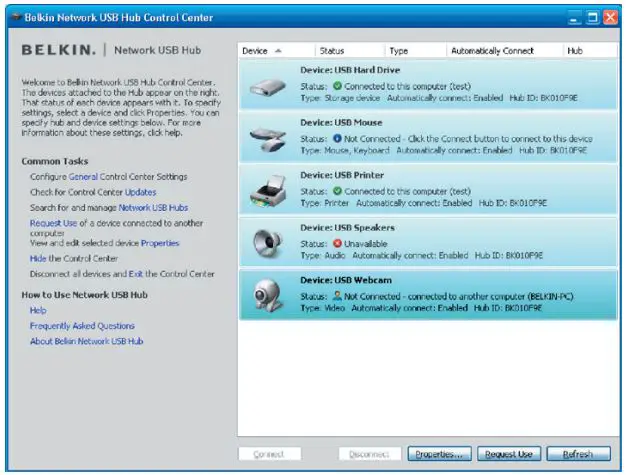Sort by the Type column header
This screenshot has height=475, width=626.
tap(416, 51)
